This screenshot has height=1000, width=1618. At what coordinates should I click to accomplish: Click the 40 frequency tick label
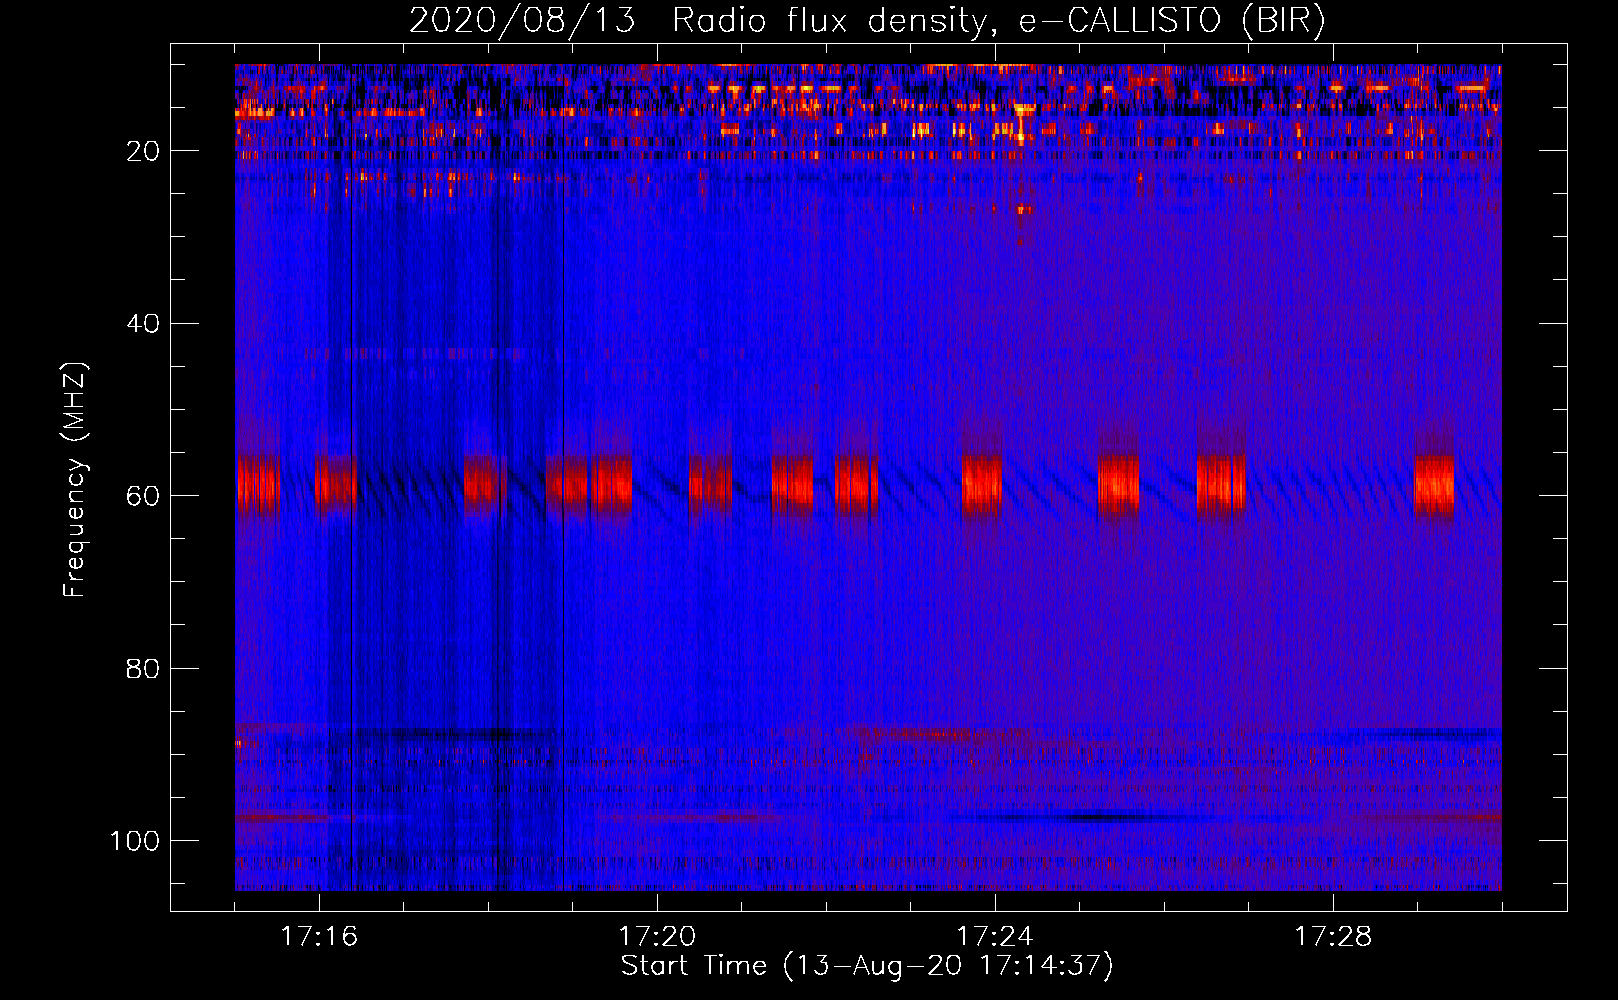pos(143,324)
